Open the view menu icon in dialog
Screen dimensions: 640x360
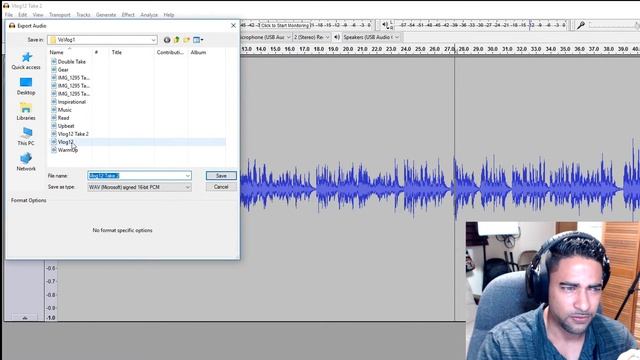(198, 40)
